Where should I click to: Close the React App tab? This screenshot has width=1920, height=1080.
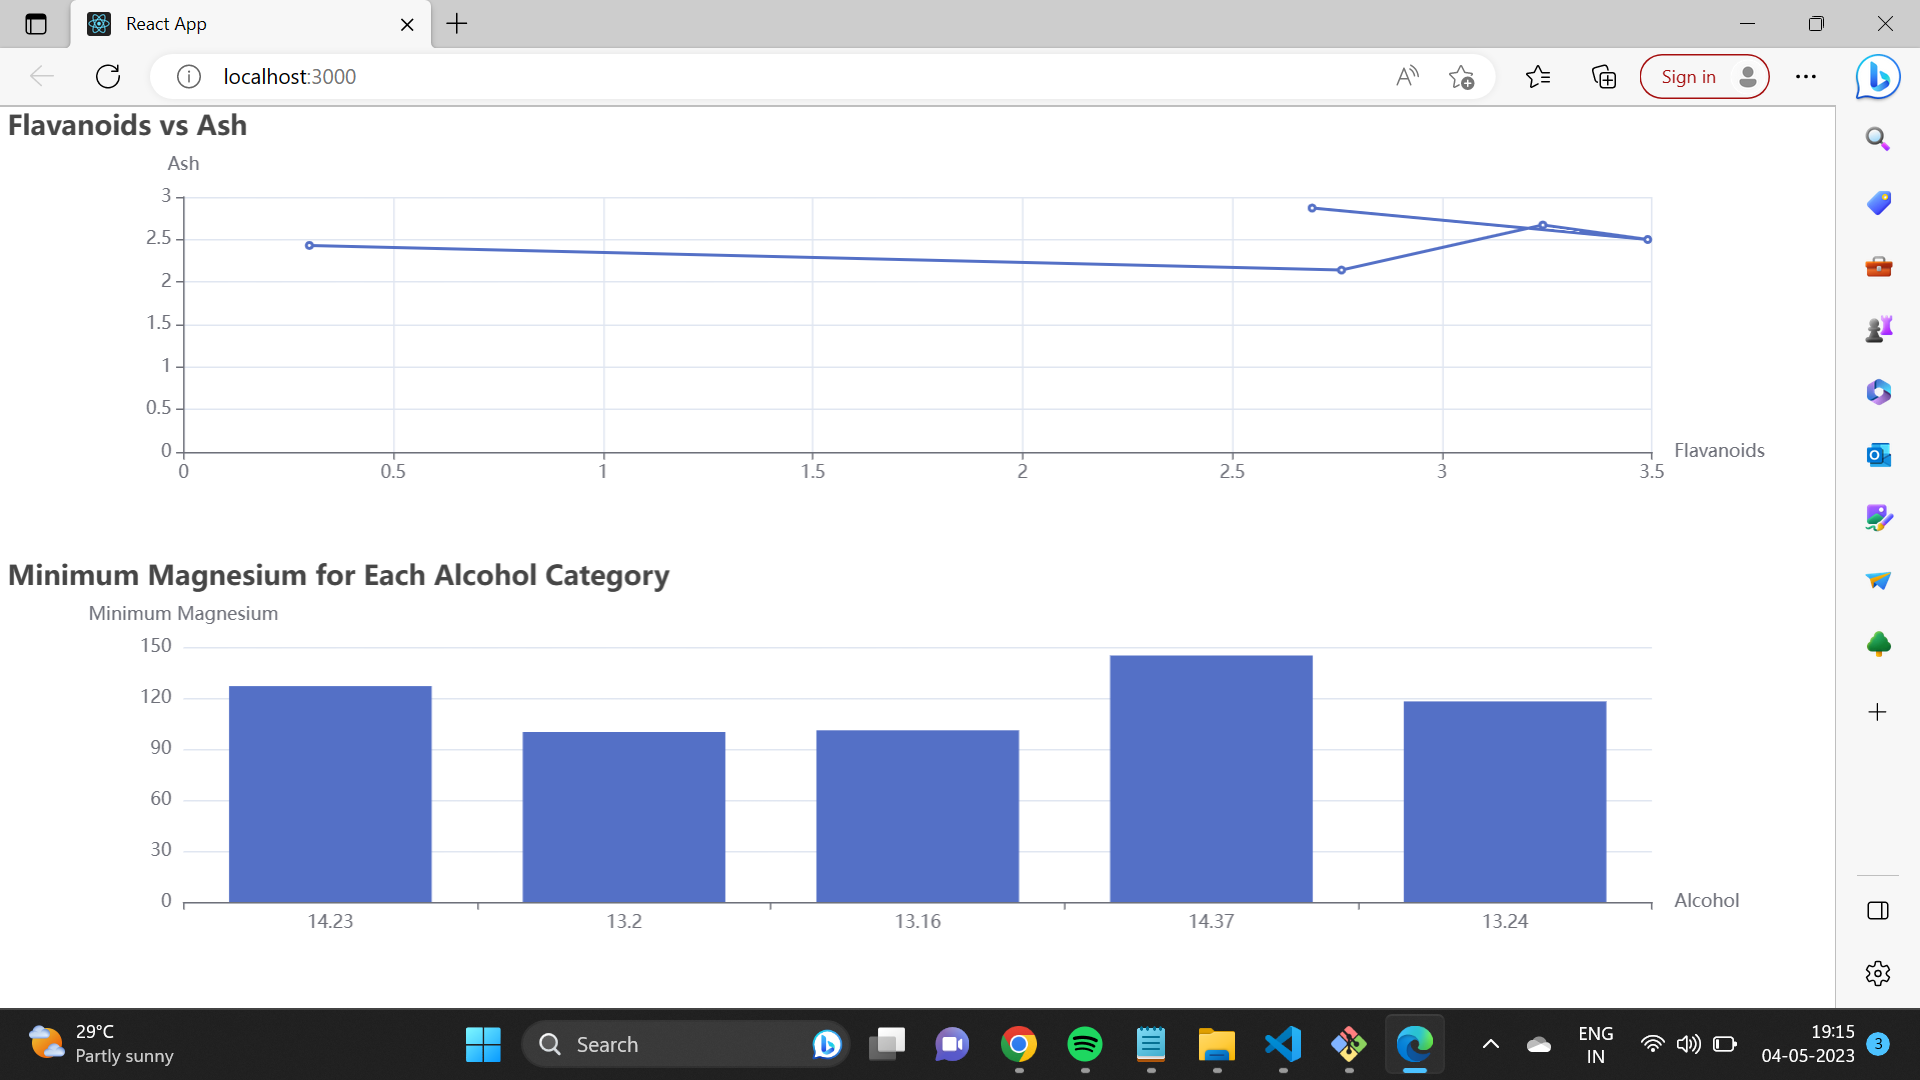(x=407, y=24)
